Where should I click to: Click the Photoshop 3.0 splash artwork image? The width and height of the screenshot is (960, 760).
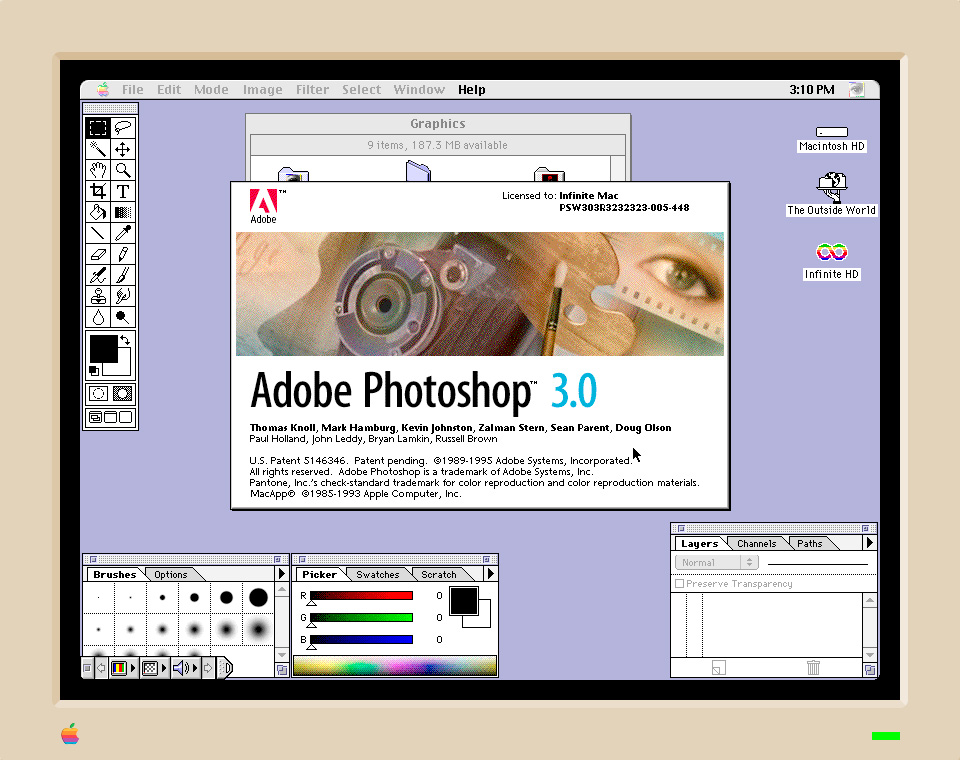pyautogui.click(x=480, y=294)
